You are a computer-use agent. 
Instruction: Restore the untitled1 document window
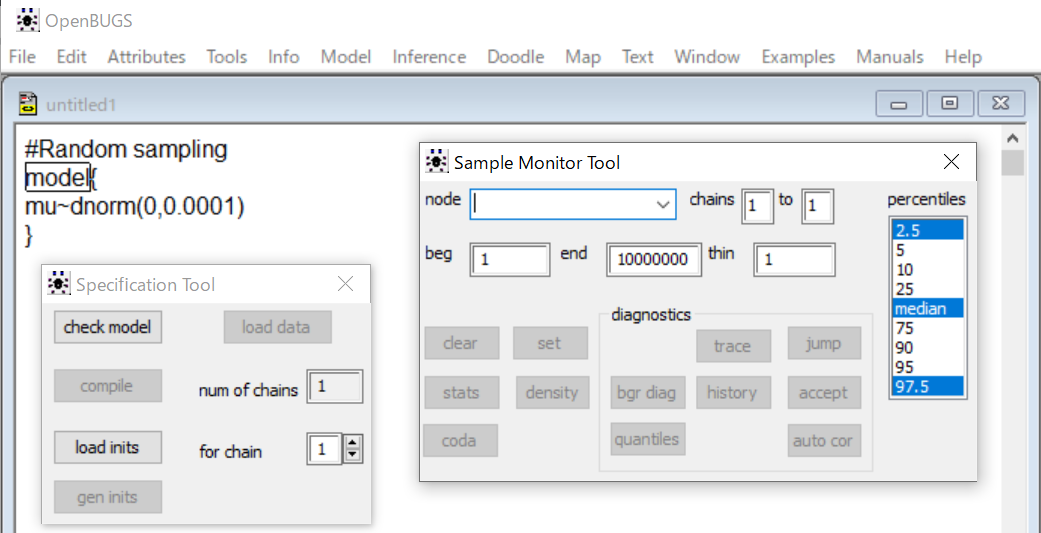click(950, 104)
